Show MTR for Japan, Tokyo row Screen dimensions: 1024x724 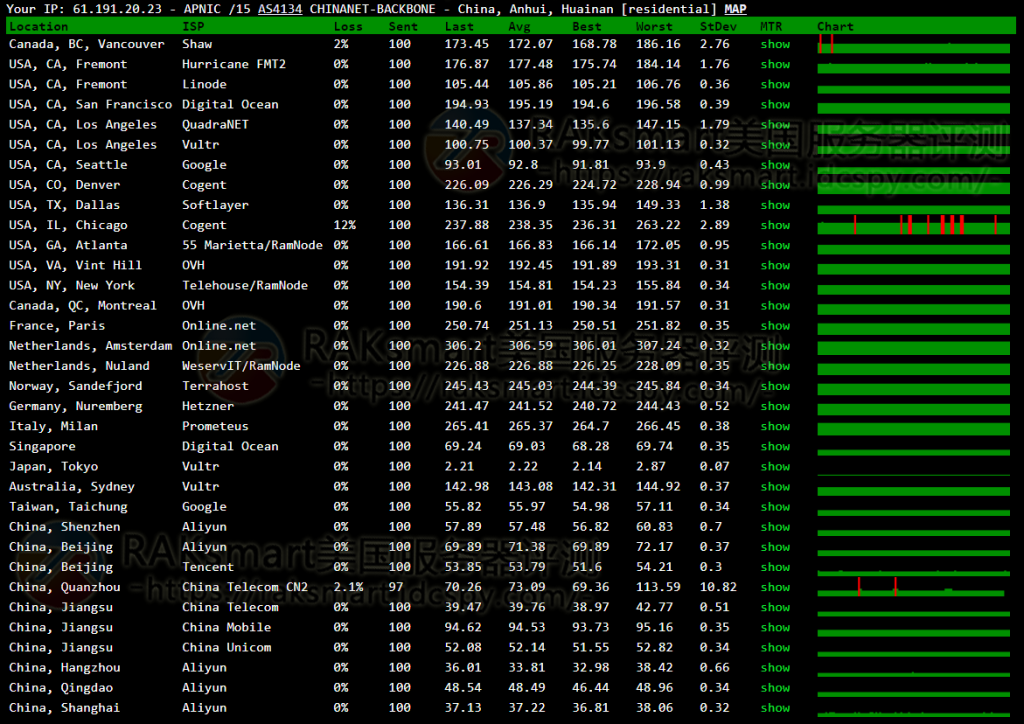pos(775,467)
